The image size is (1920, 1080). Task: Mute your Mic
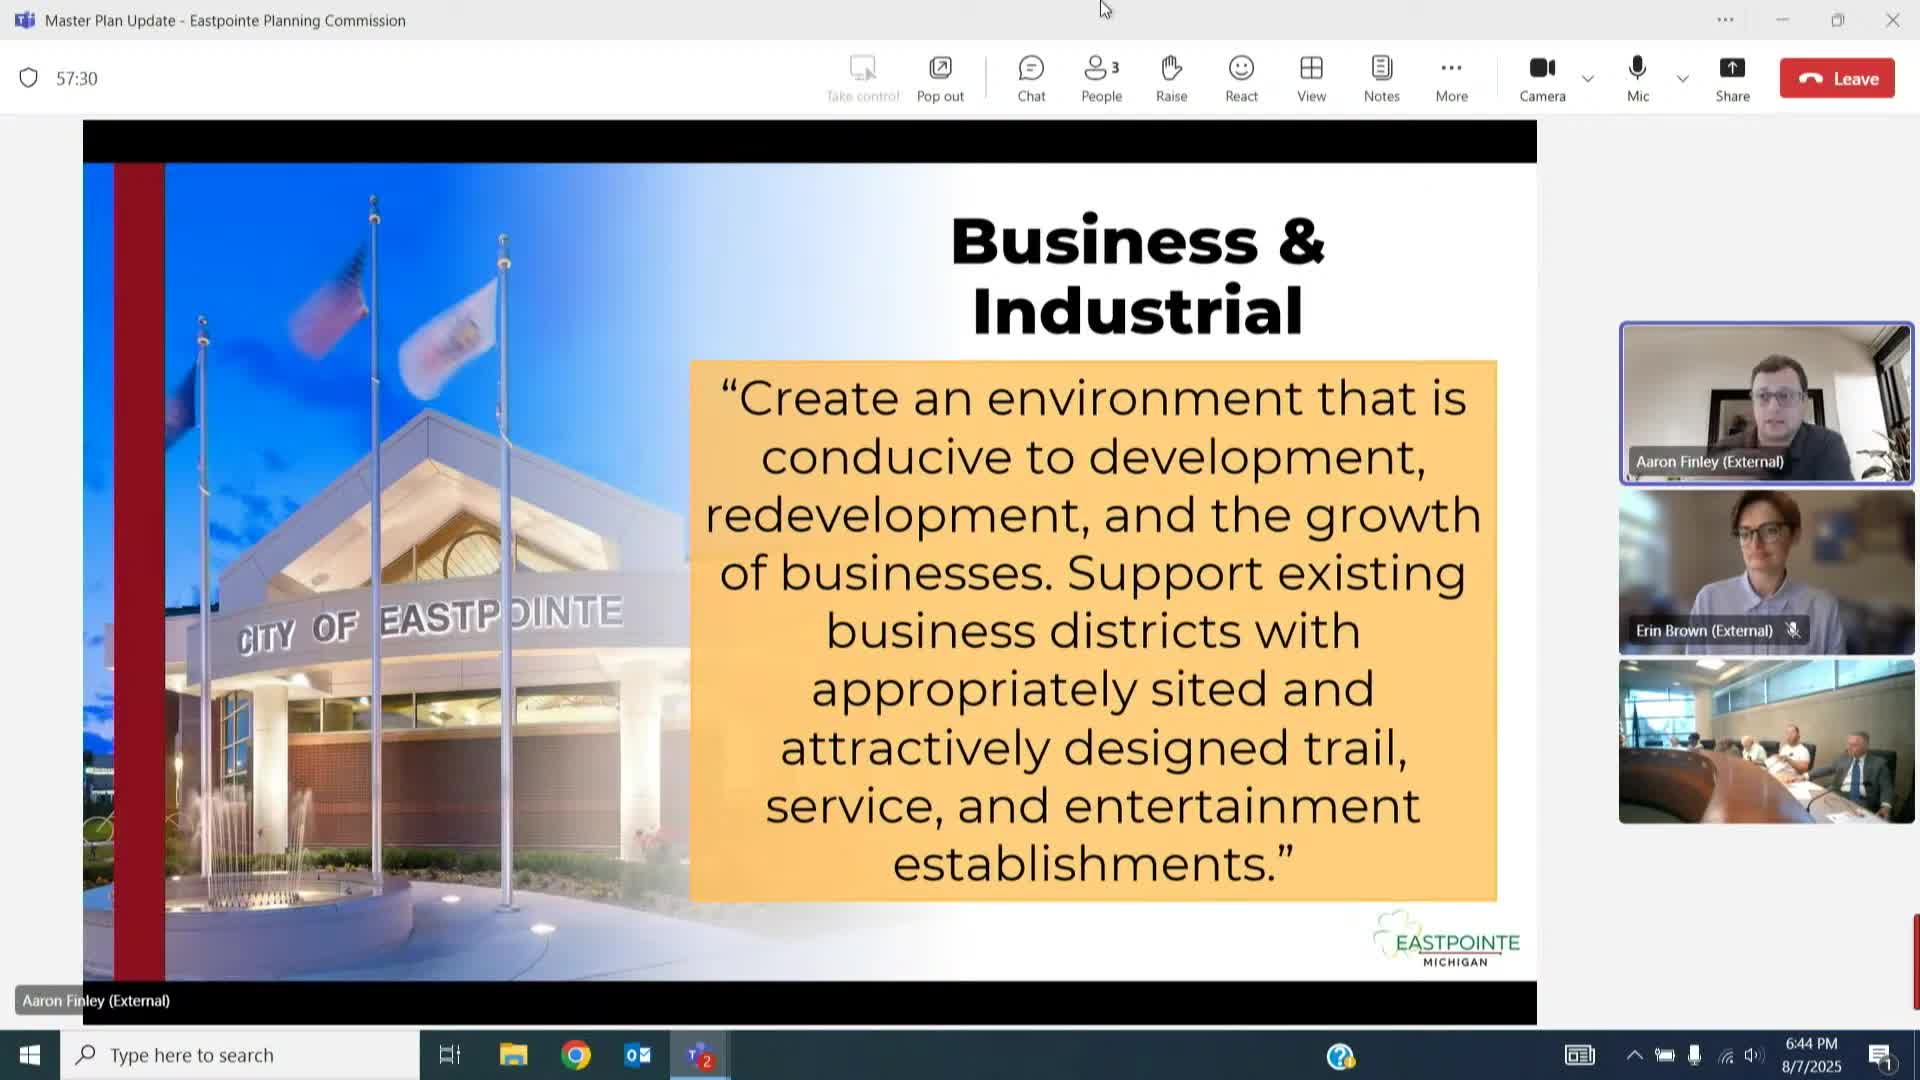(1636, 78)
